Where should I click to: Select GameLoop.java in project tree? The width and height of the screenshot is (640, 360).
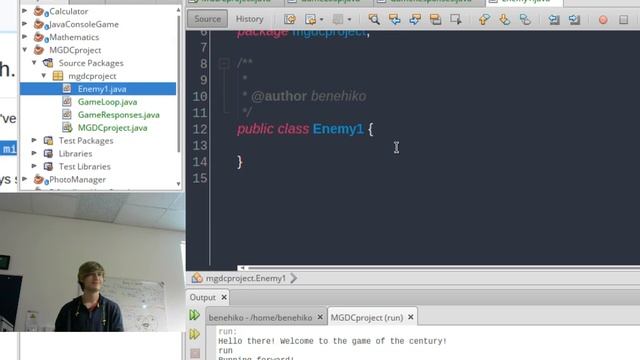pyautogui.click(x=107, y=102)
